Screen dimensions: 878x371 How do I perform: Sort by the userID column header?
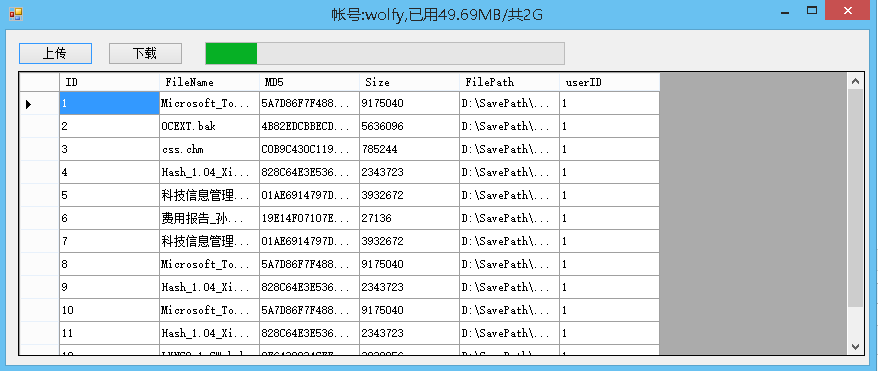tap(609, 82)
